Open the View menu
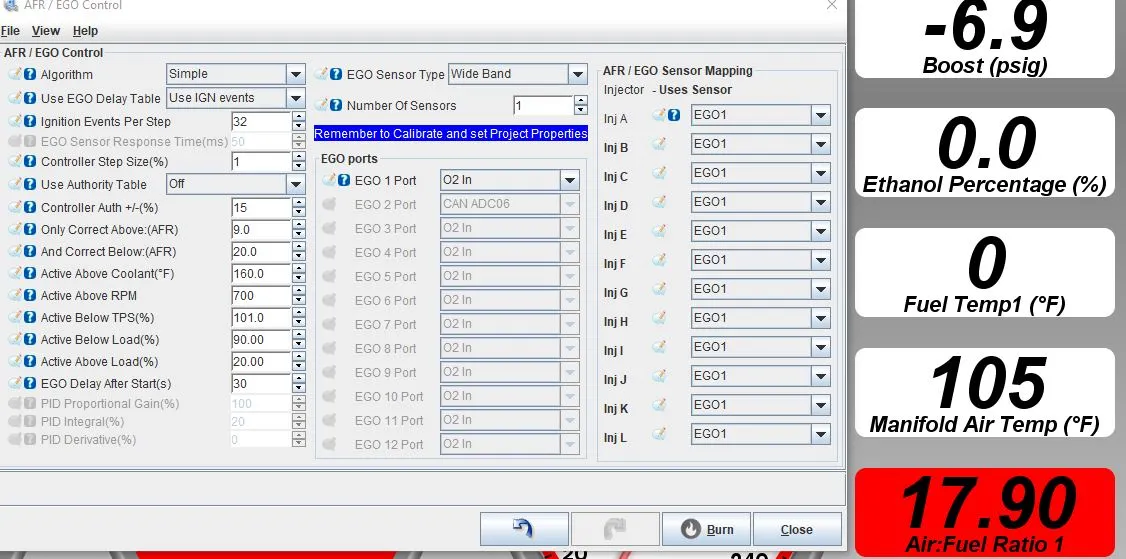Viewport: 1126px width, 559px height. click(46, 31)
